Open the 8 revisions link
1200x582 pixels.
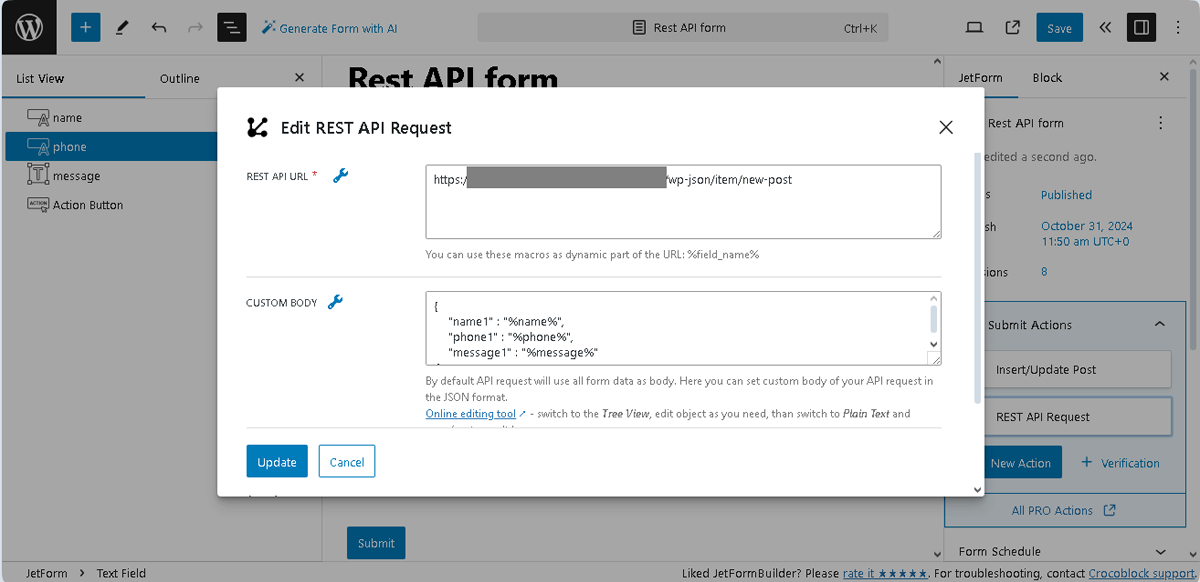[1044, 272]
